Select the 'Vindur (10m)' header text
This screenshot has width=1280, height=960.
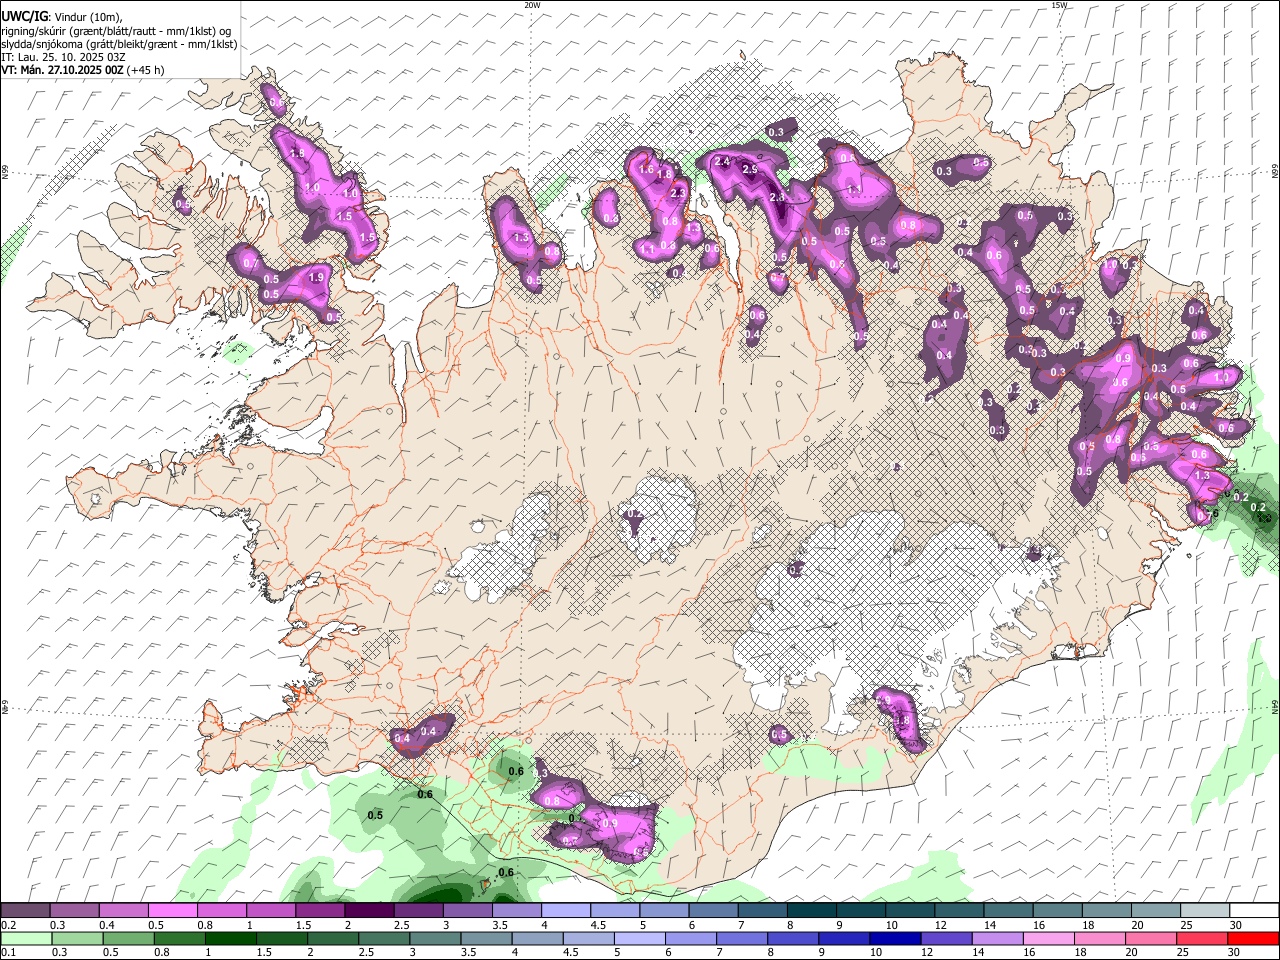click(87, 17)
